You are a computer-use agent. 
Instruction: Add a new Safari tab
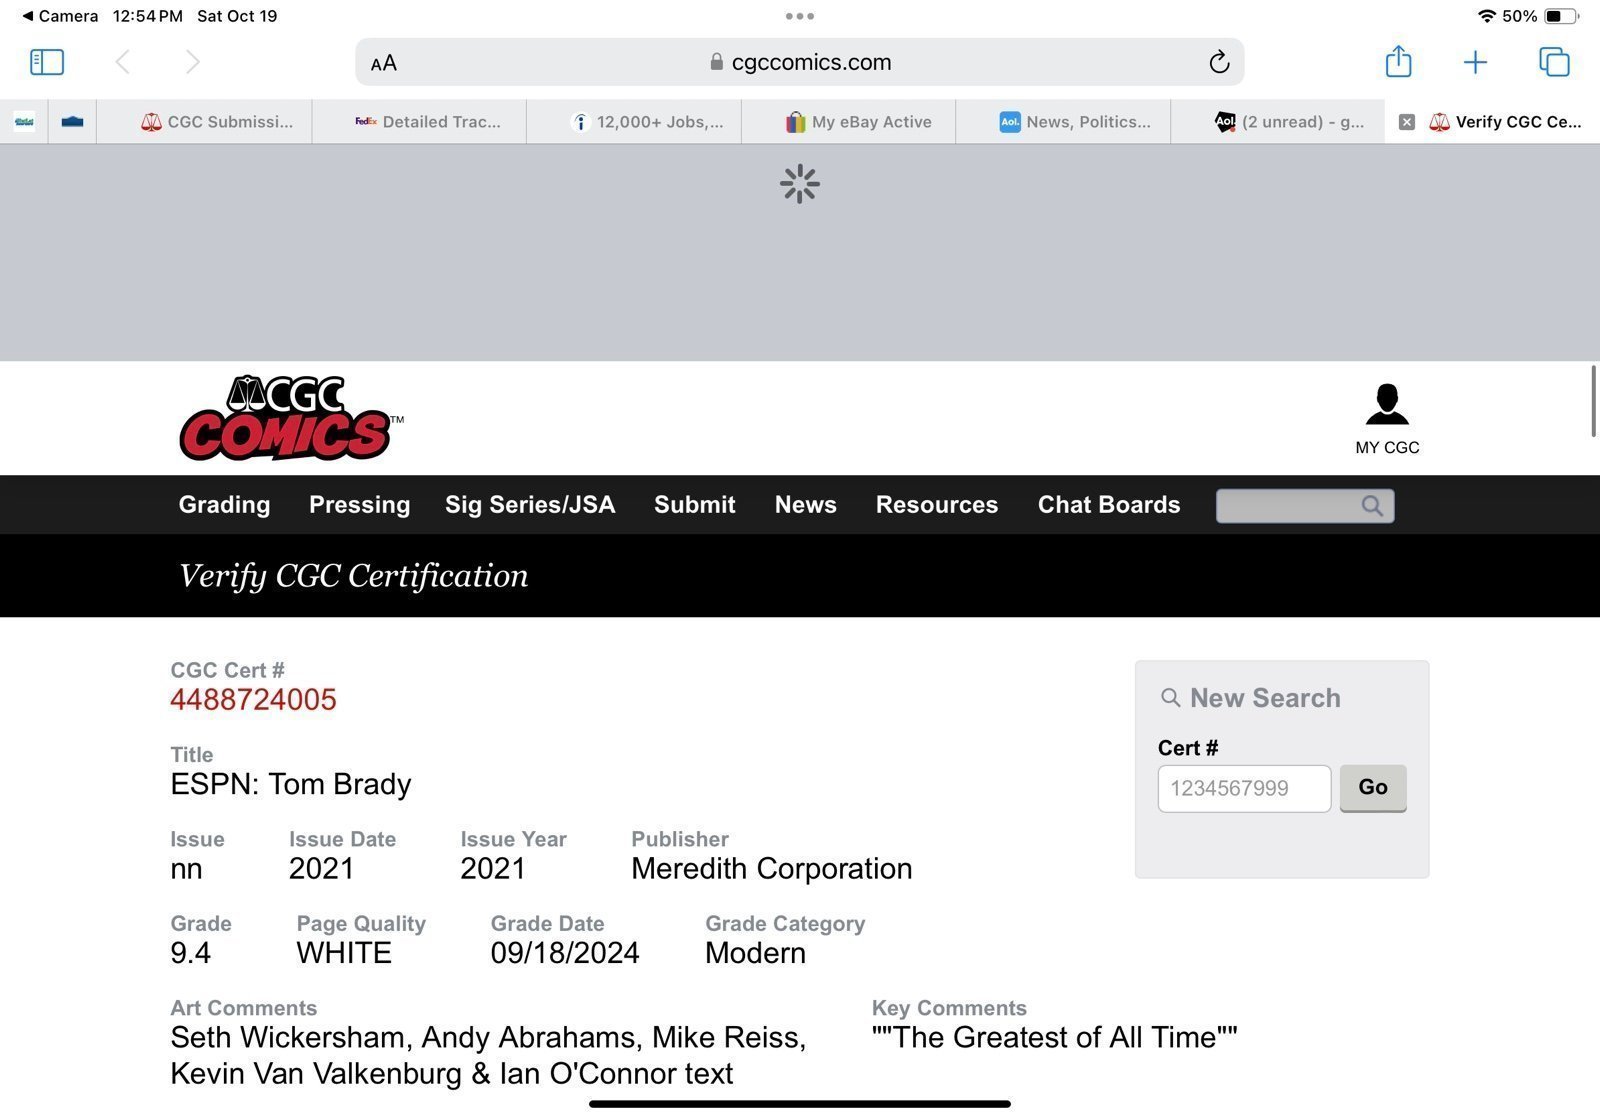[x=1475, y=63]
